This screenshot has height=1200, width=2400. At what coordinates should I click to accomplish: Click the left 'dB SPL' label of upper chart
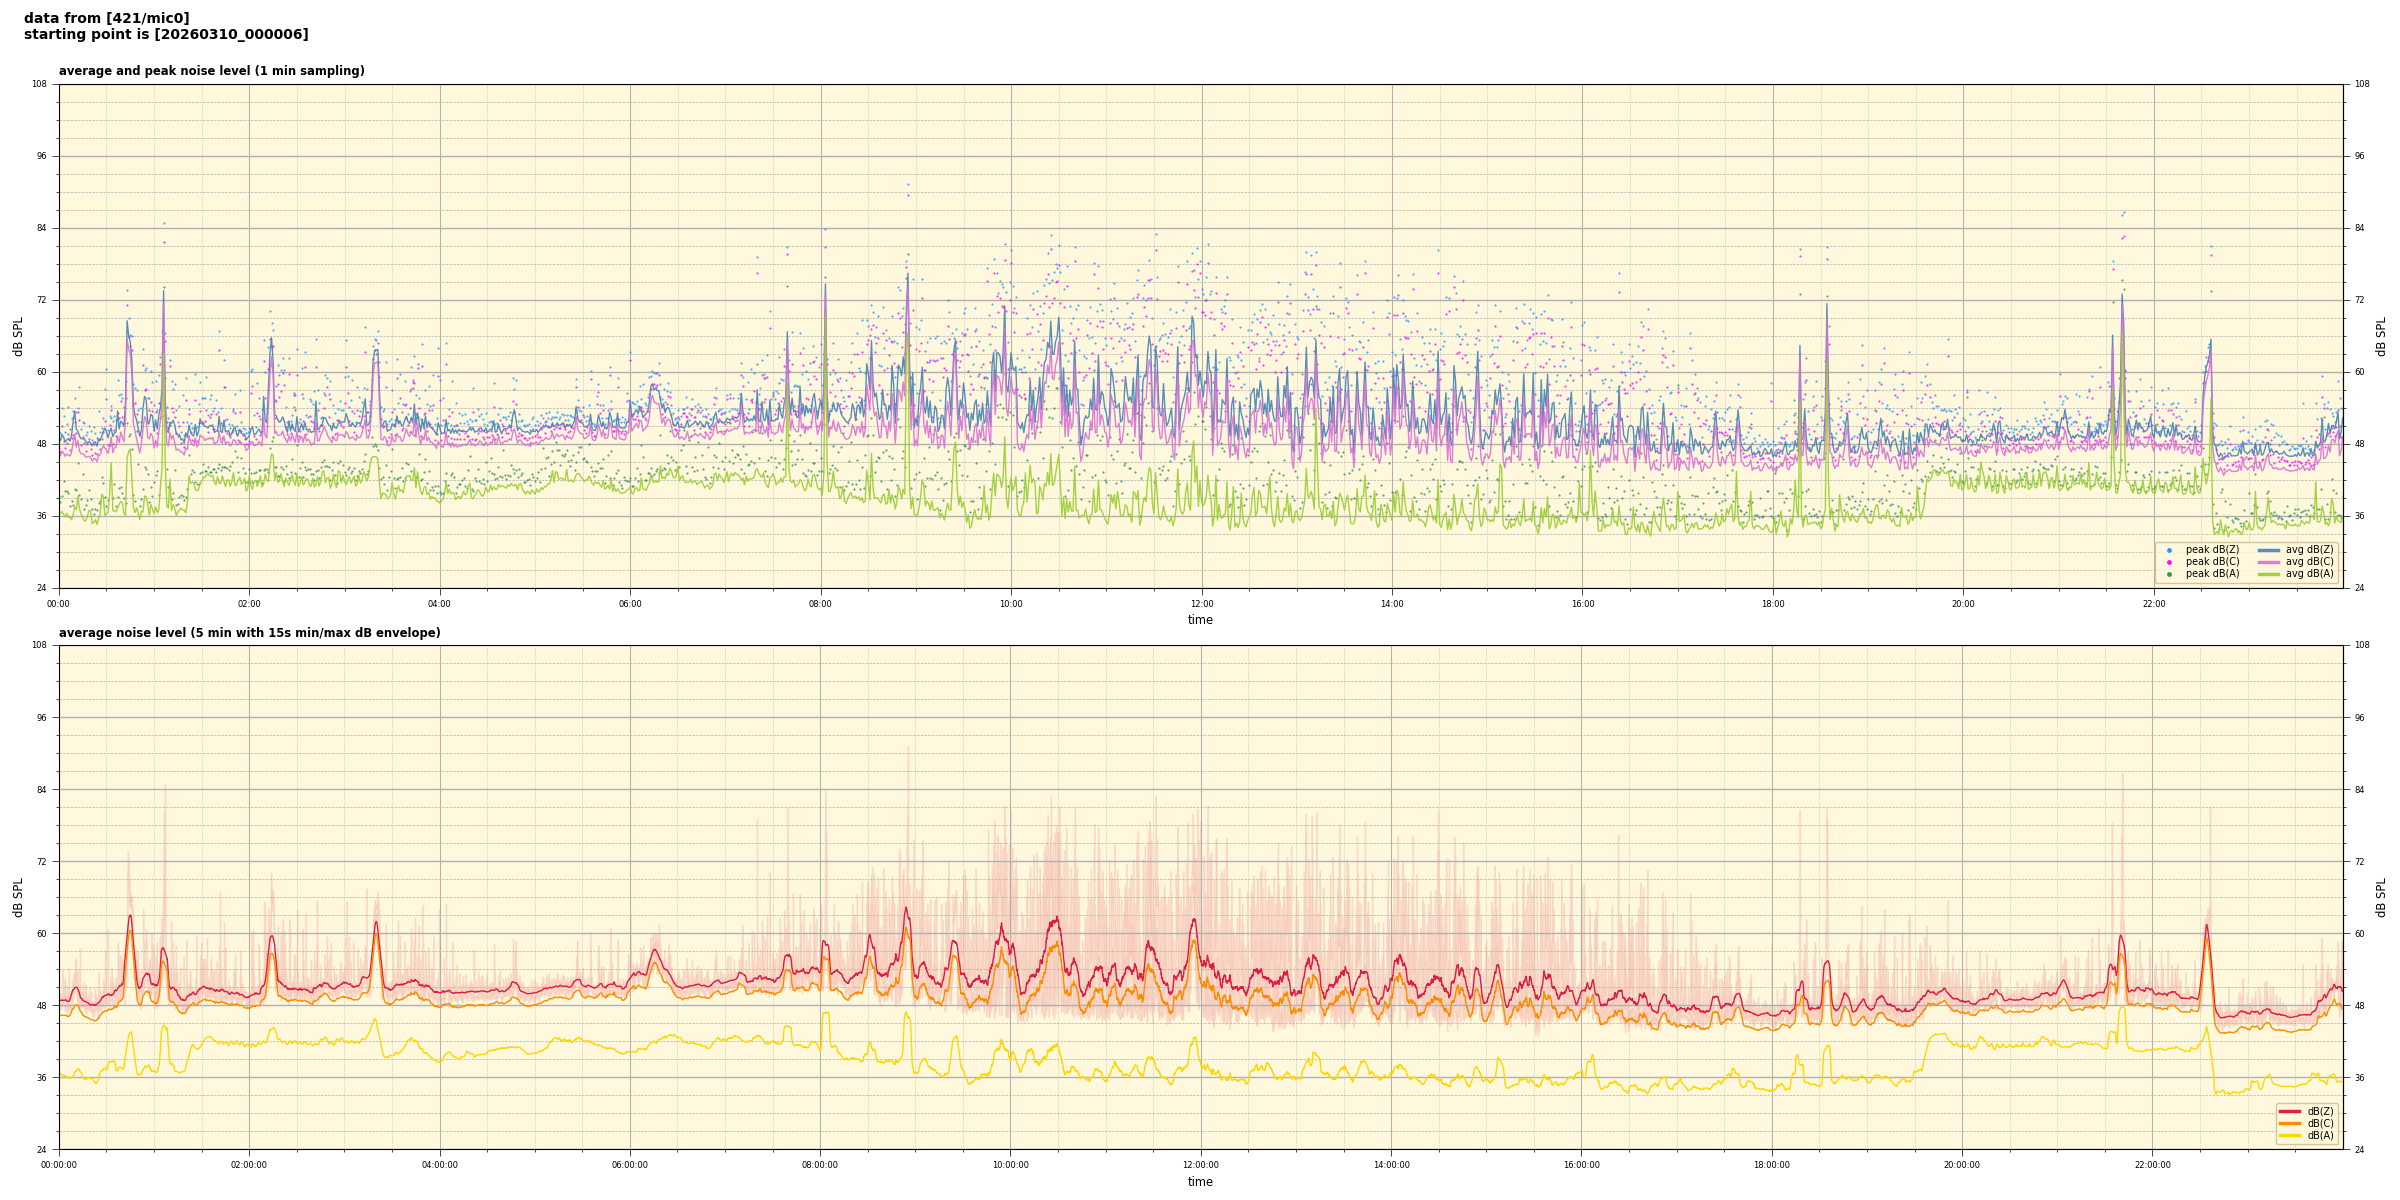point(18,336)
